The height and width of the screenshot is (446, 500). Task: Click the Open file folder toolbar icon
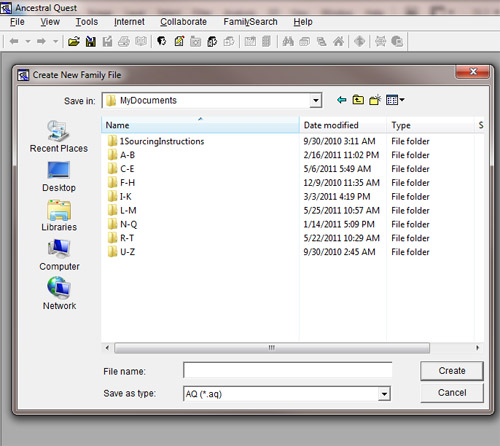(x=74, y=41)
